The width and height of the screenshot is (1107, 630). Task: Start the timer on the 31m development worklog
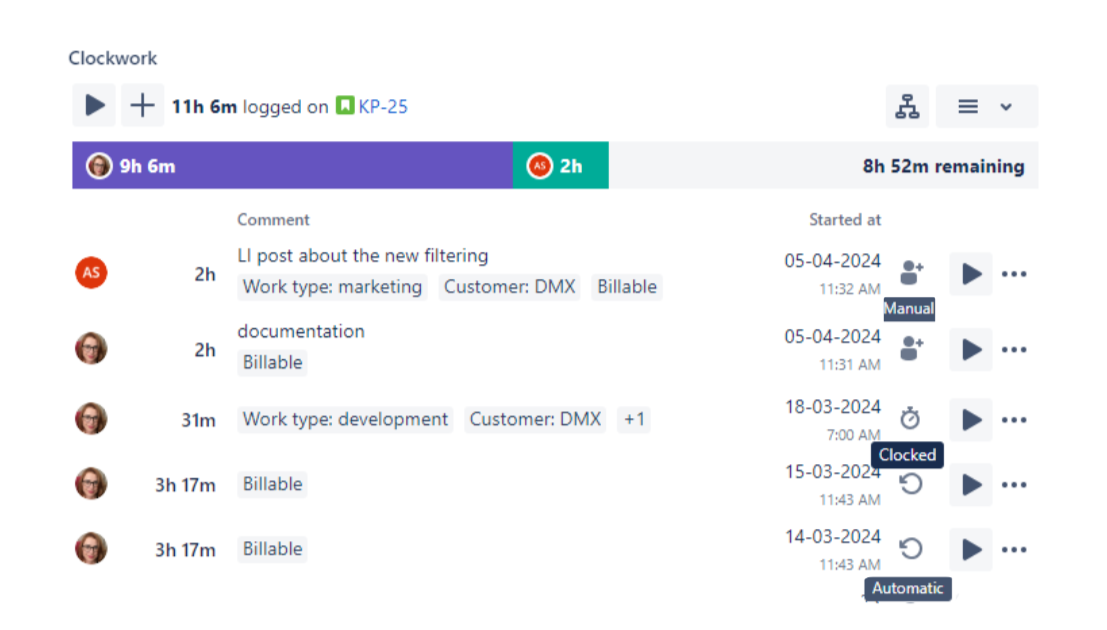970,419
